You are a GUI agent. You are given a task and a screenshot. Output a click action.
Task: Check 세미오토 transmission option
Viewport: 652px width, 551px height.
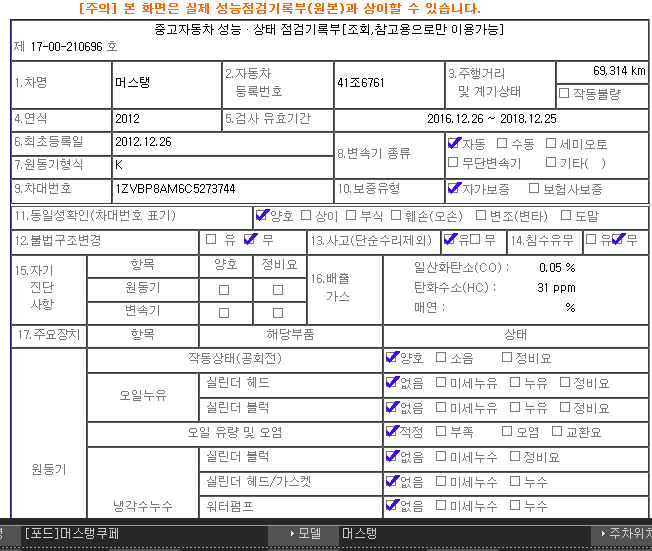(551, 144)
